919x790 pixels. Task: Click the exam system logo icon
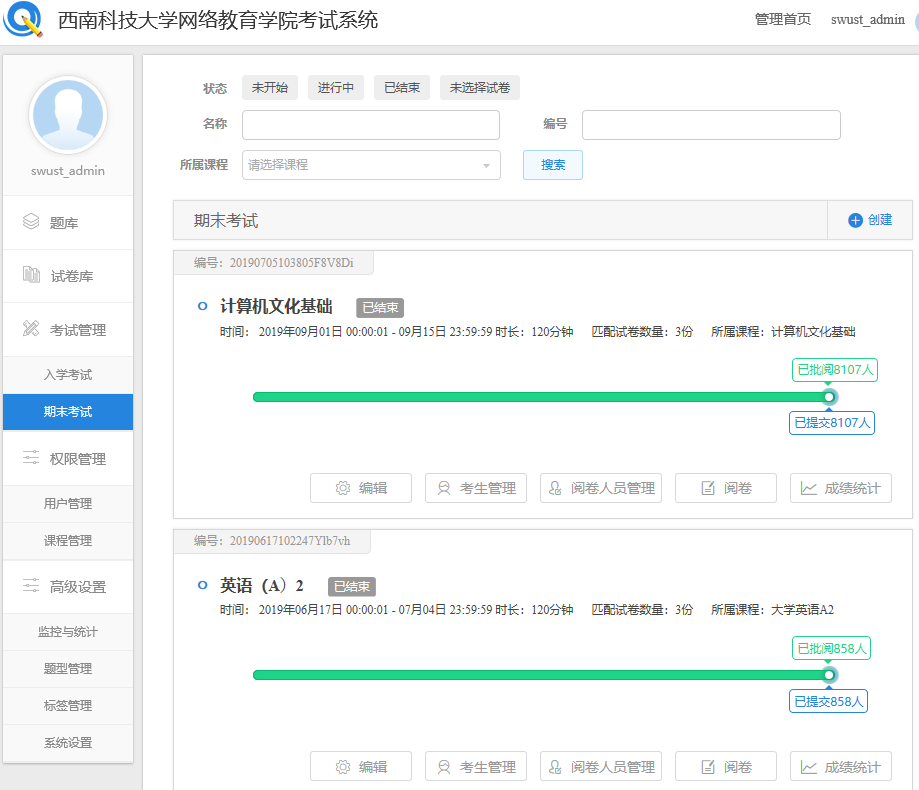pos(24,21)
